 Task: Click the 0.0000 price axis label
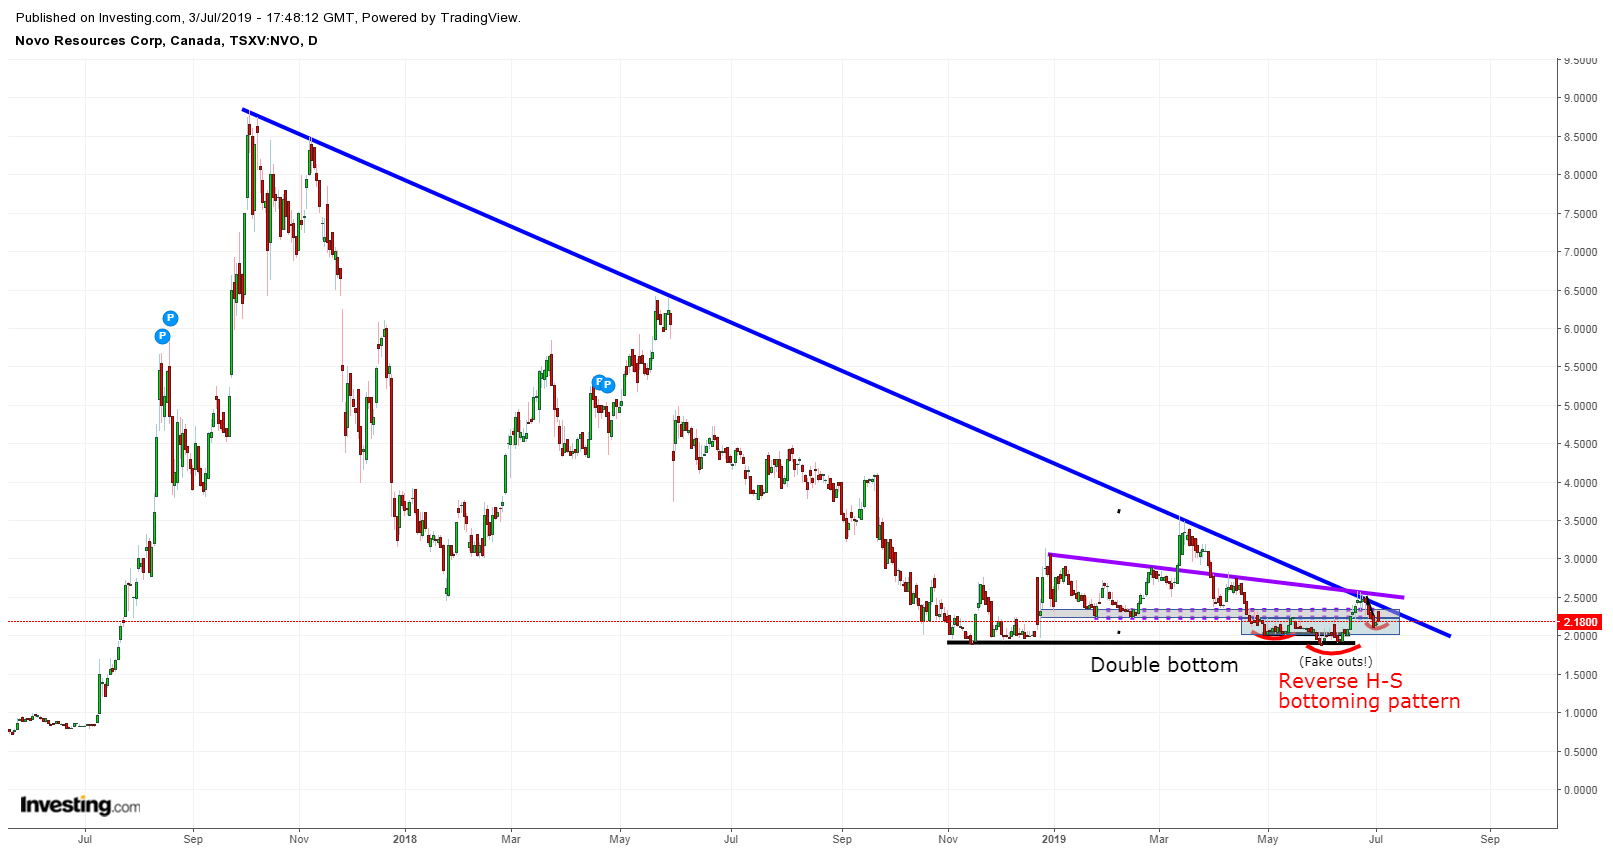tap(1581, 790)
